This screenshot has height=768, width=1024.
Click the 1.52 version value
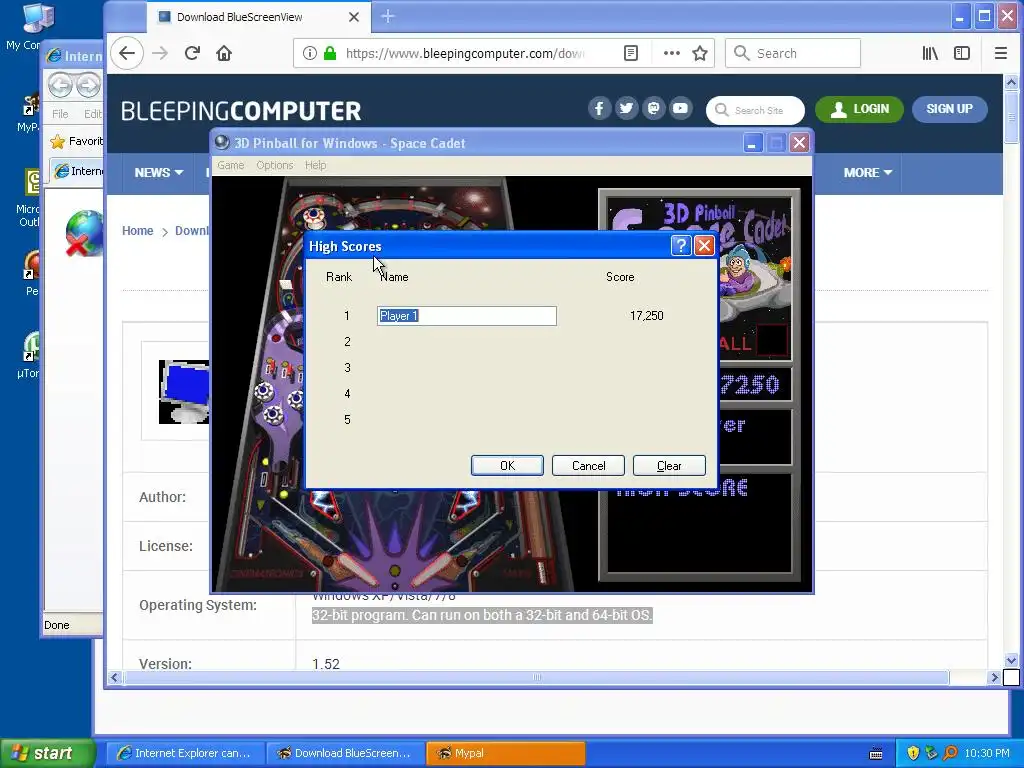(x=326, y=664)
